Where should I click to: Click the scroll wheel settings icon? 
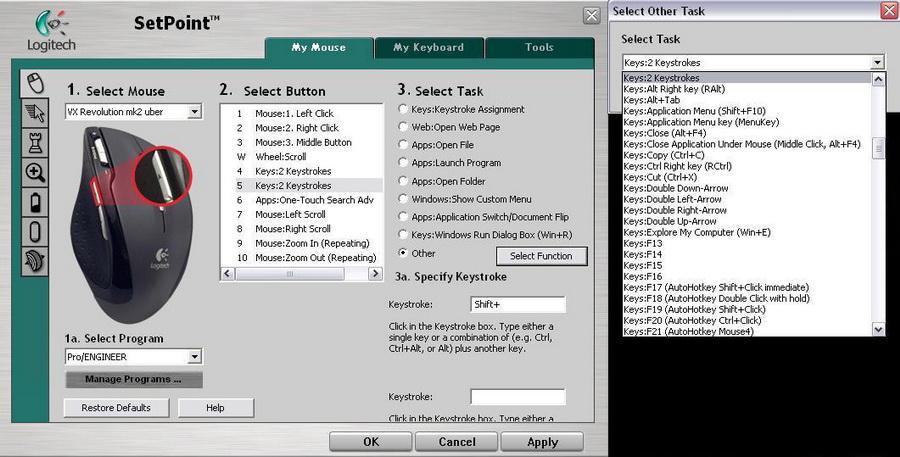34,232
